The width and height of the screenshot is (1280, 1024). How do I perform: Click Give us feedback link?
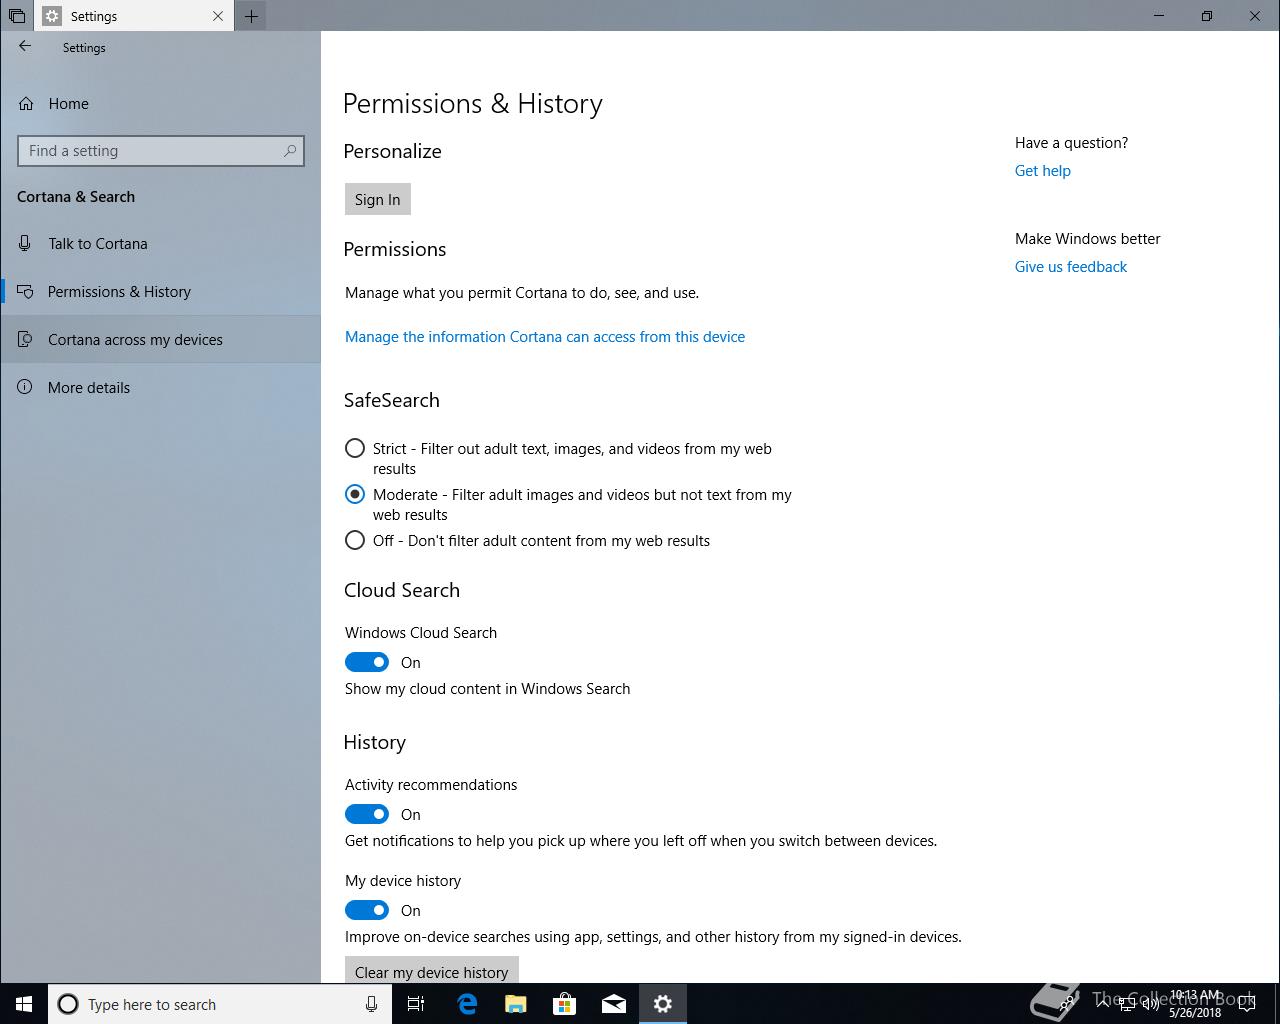(1071, 267)
